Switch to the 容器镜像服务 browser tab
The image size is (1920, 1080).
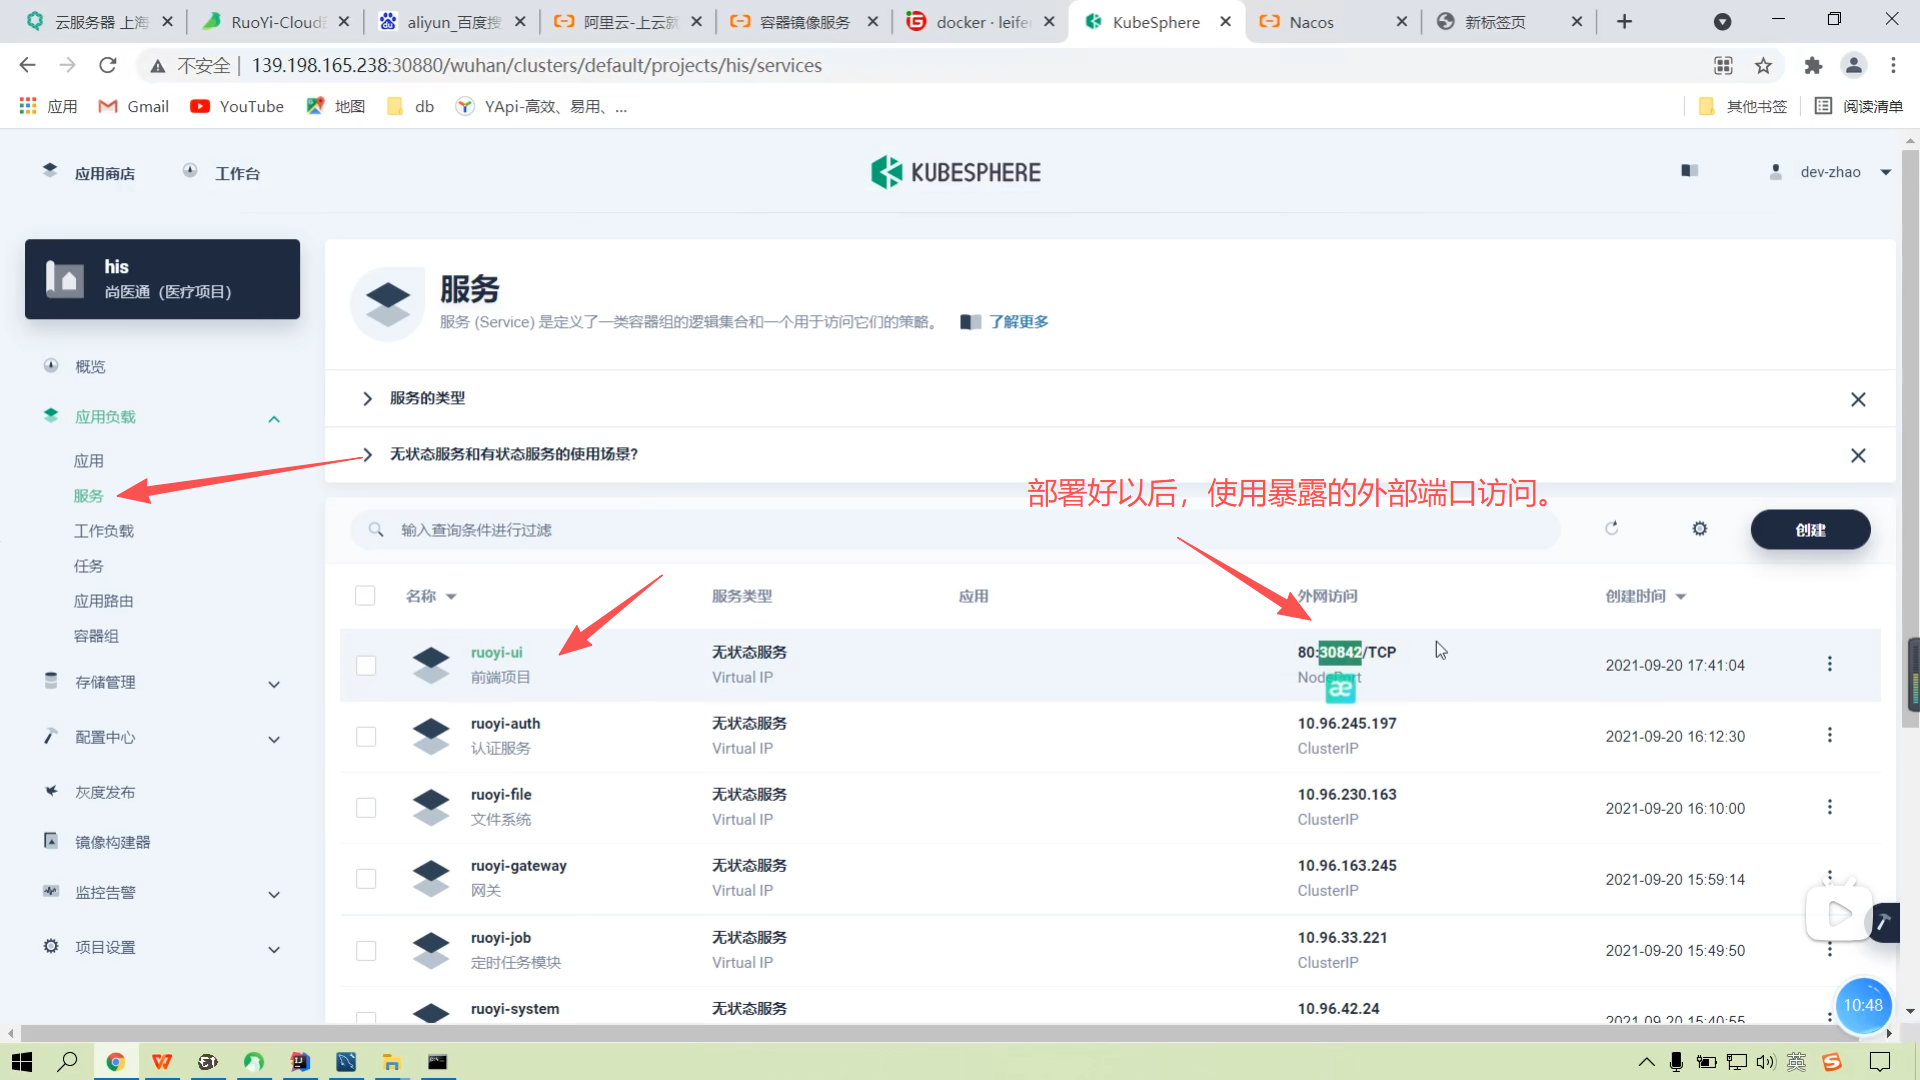(804, 22)
